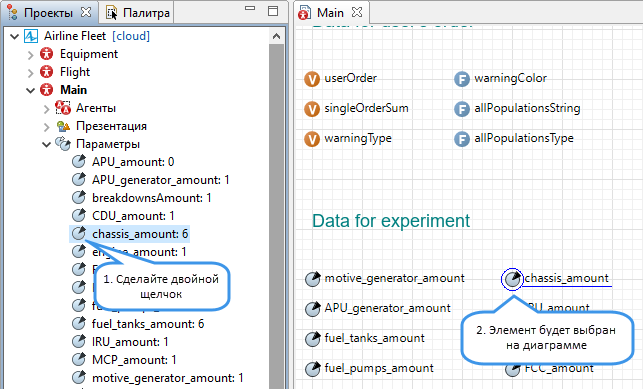Click the warningColor label on diagram

click(x=511, y=78)
